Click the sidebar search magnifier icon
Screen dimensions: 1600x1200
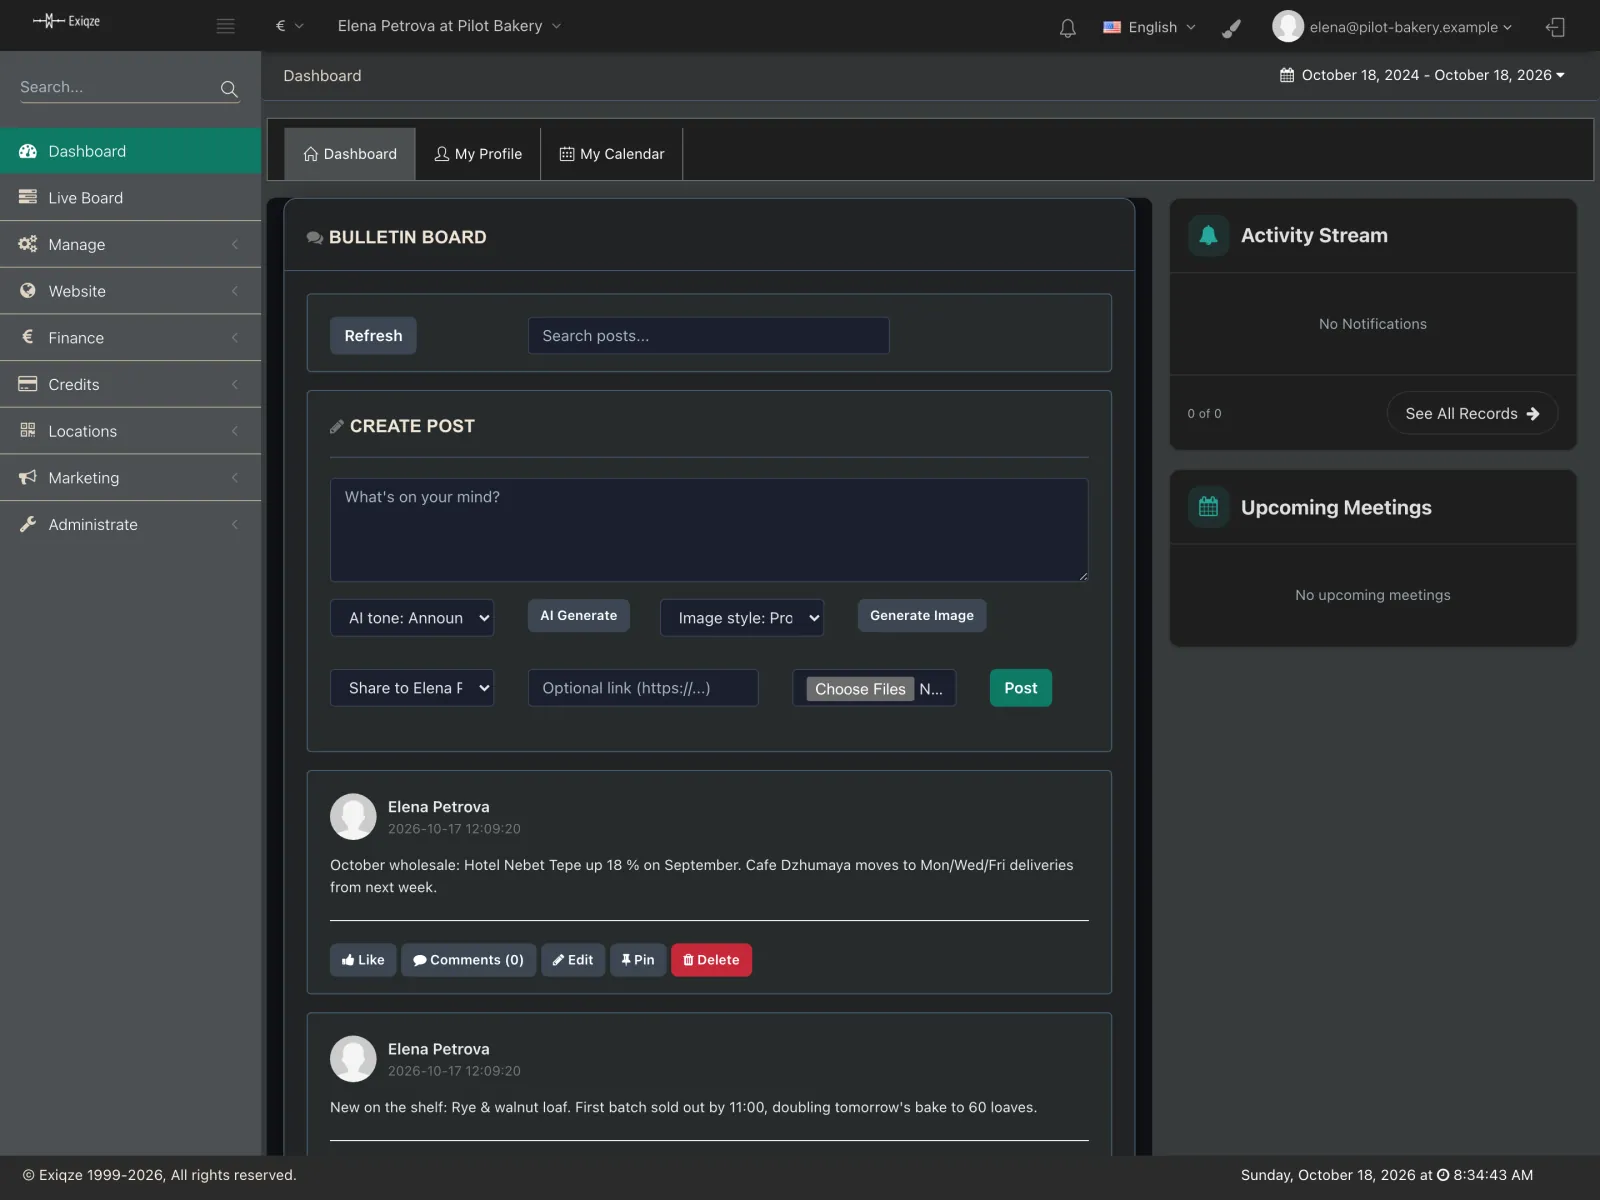(x=229, y=89)
